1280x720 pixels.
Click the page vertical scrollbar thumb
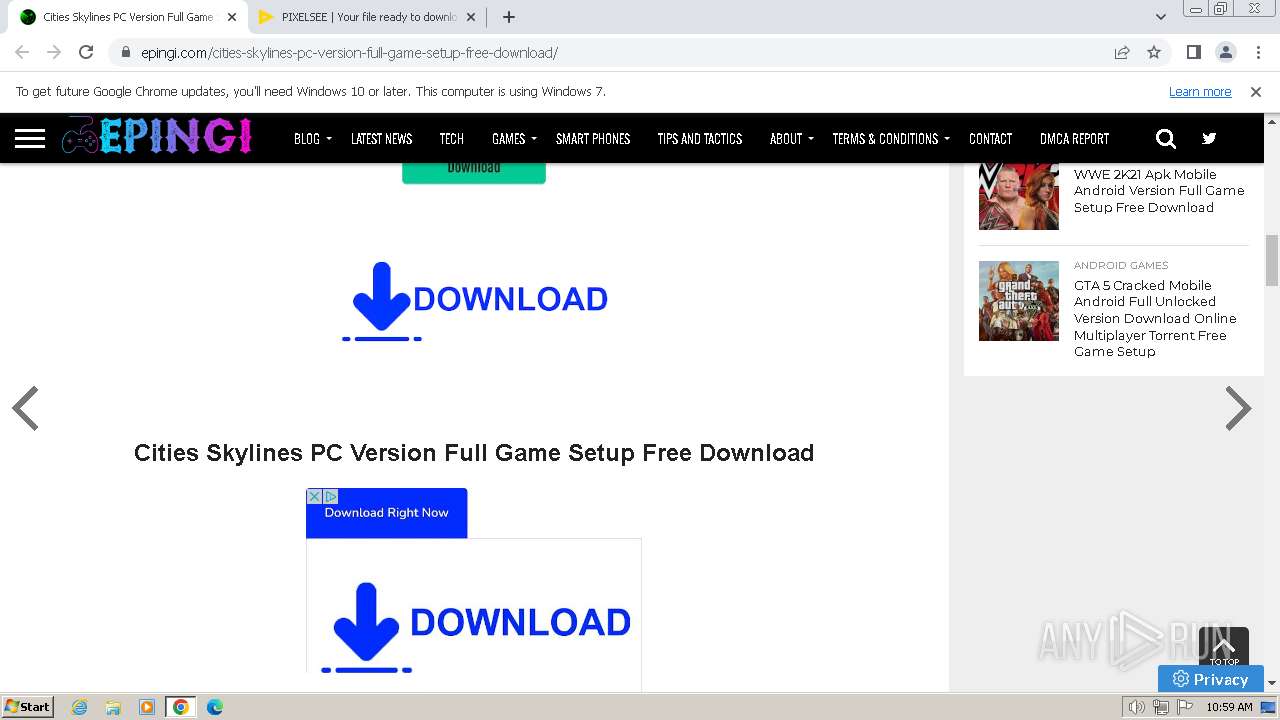point(1271,261)
